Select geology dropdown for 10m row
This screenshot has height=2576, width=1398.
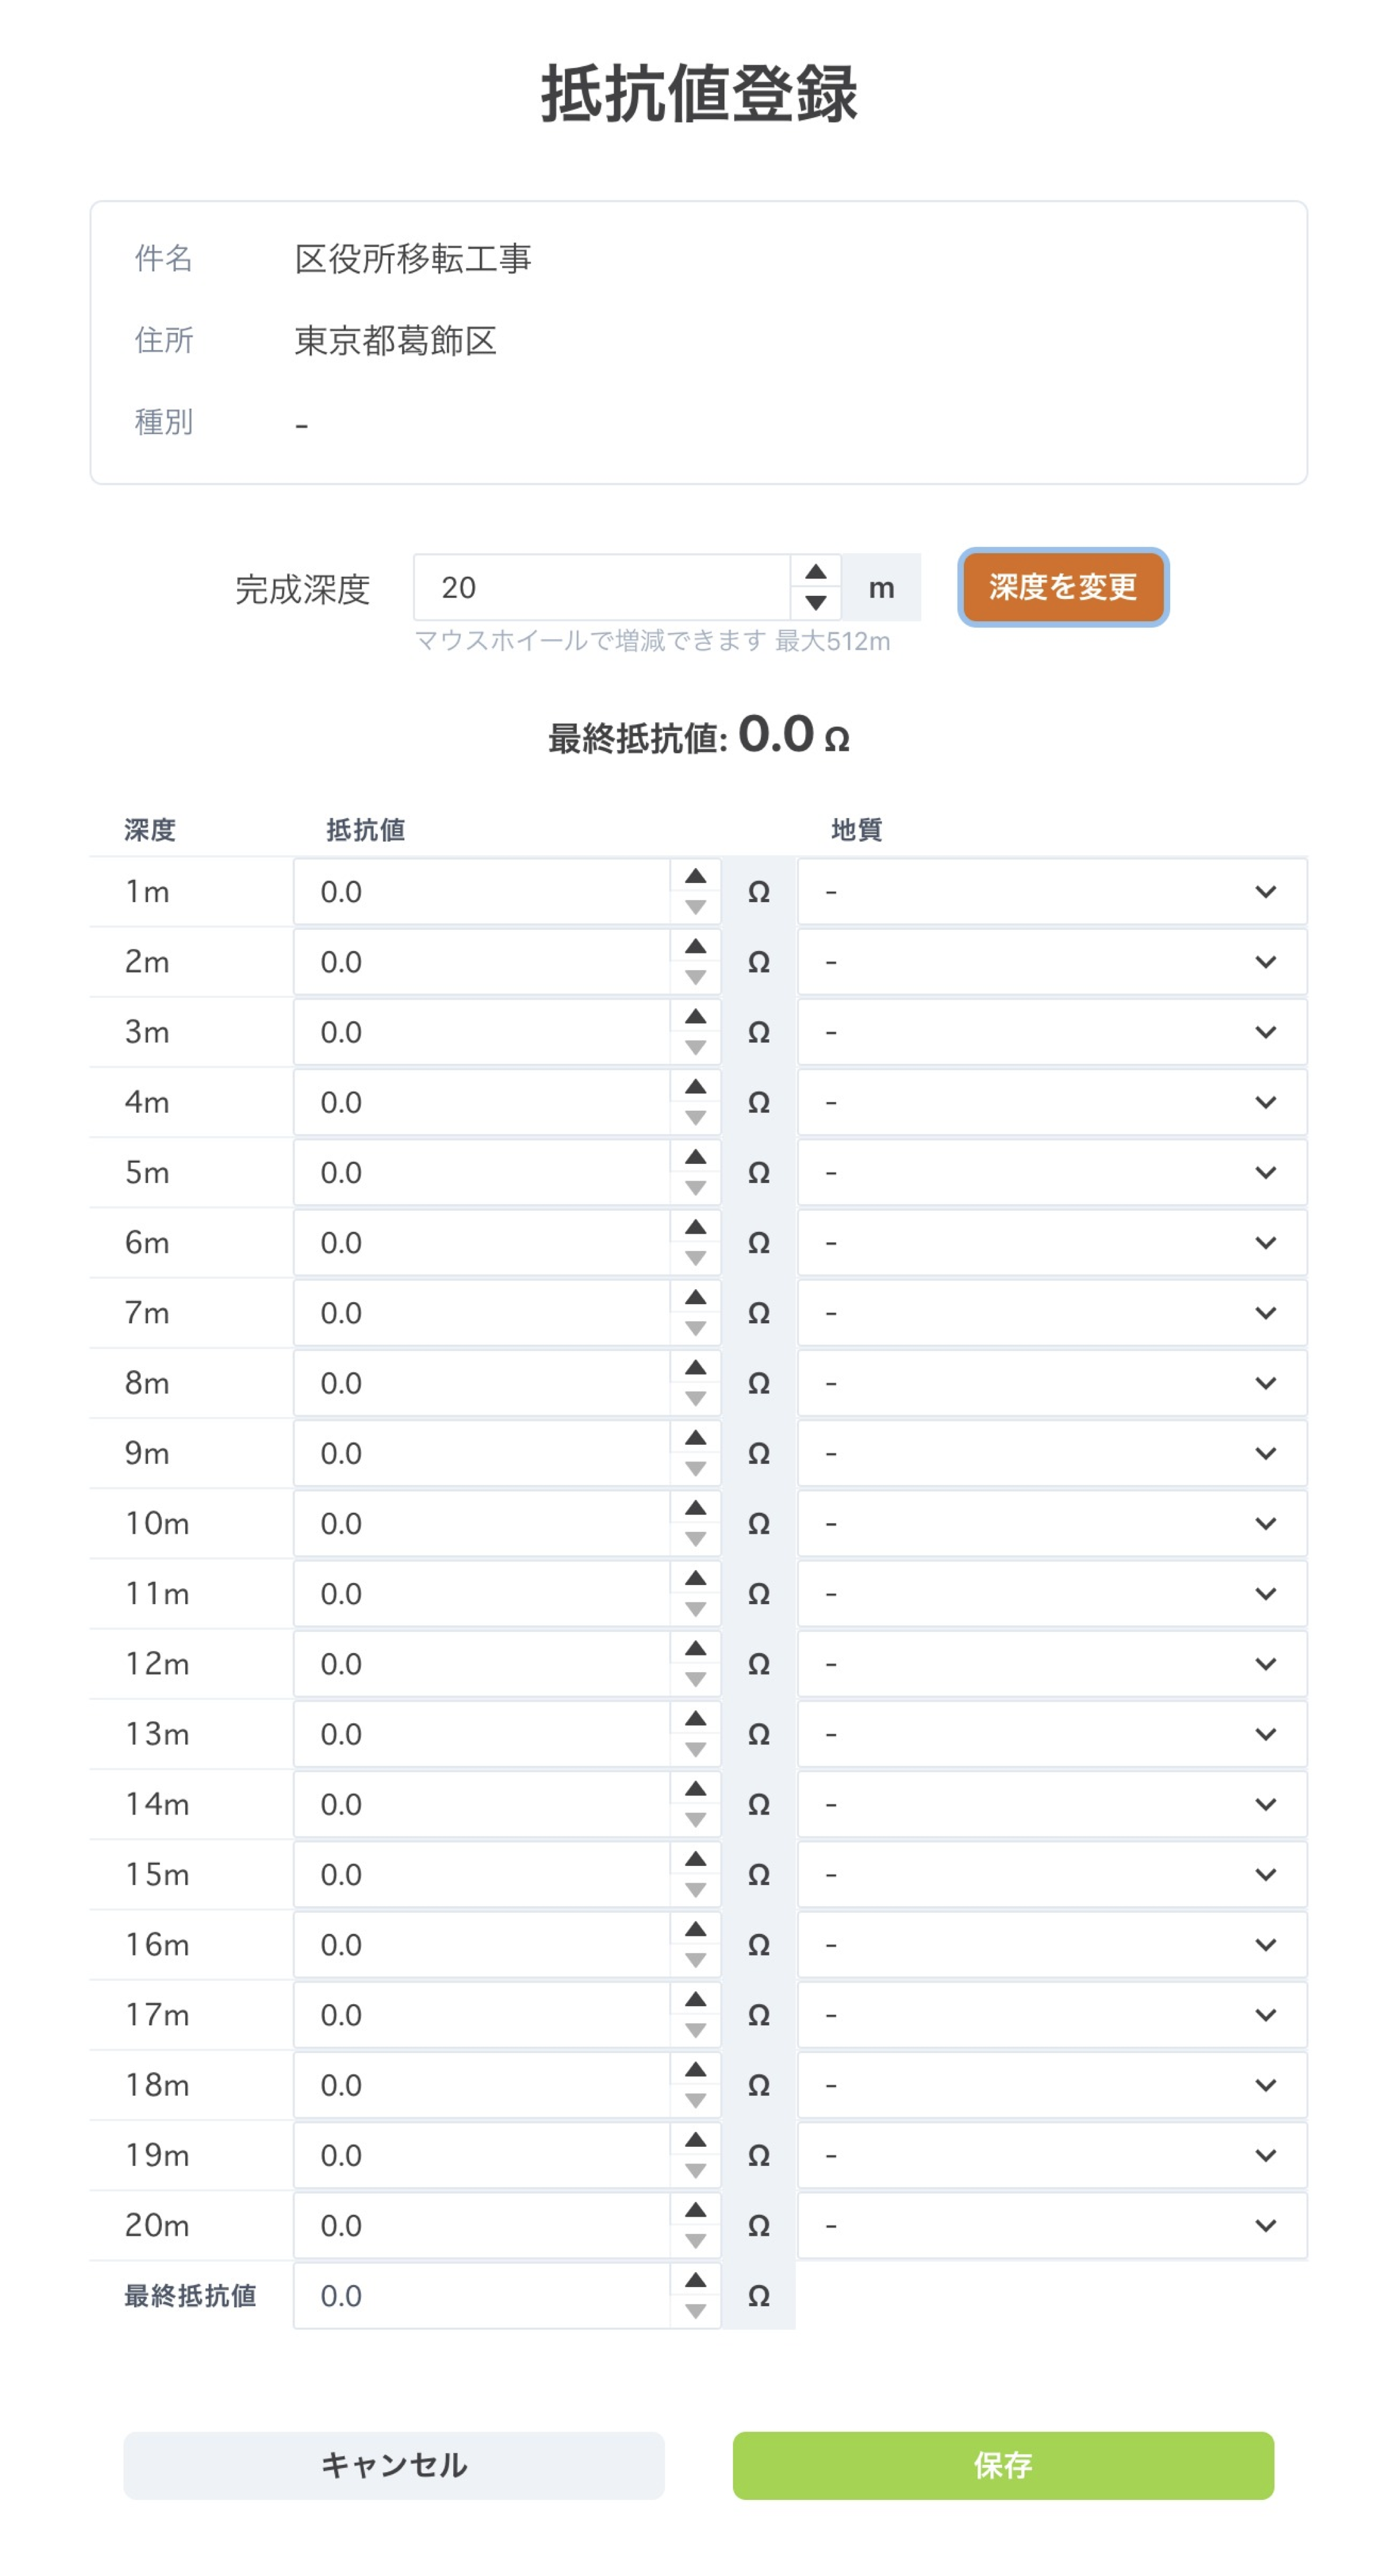tap(1051, 1523)
